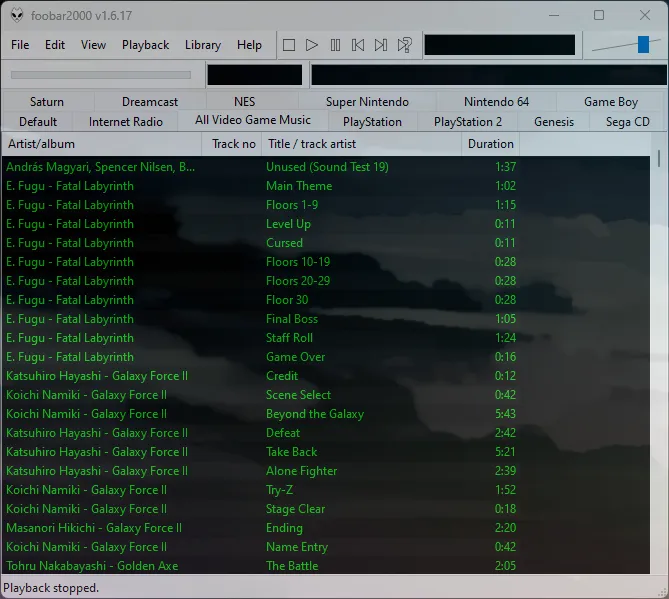Sort by the Duration column header
The width and height of the screenshot is (669, 599).
[491, 144]
